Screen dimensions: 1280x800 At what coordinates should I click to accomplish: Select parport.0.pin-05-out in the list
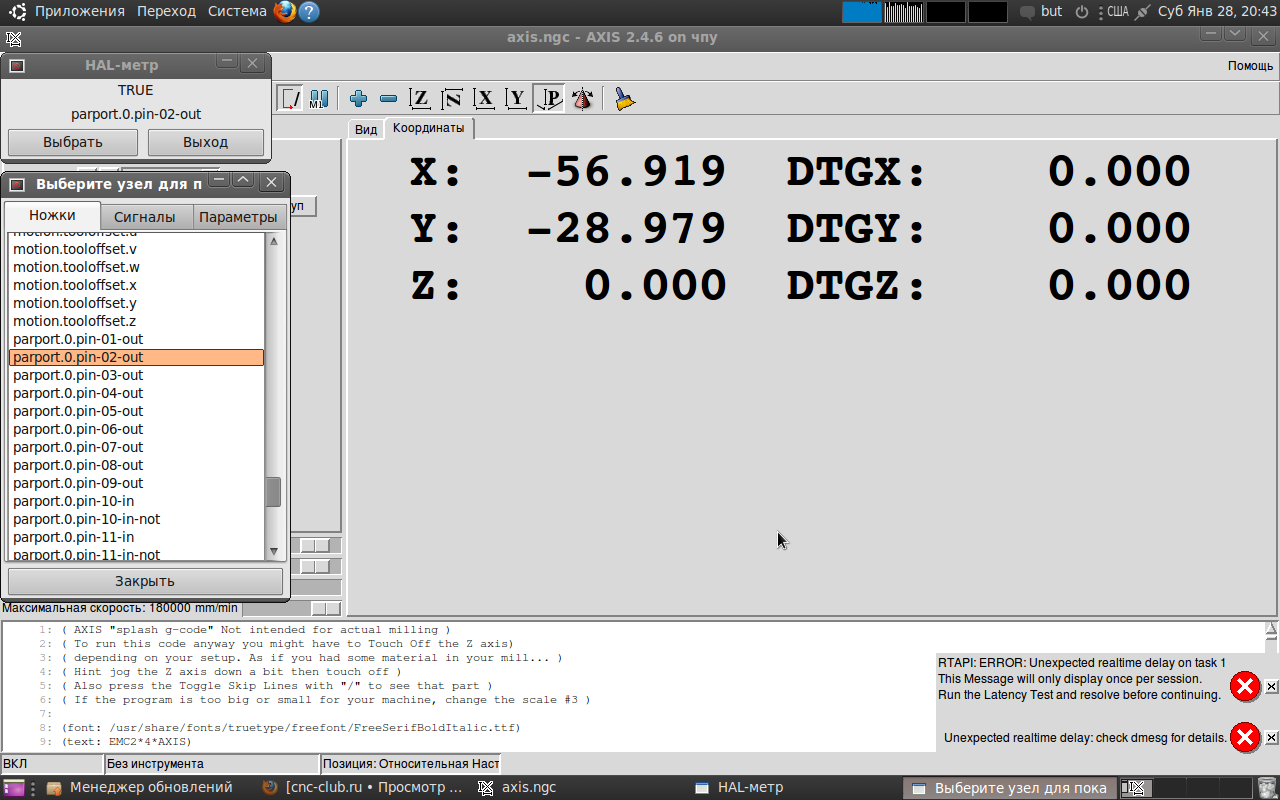136,411
